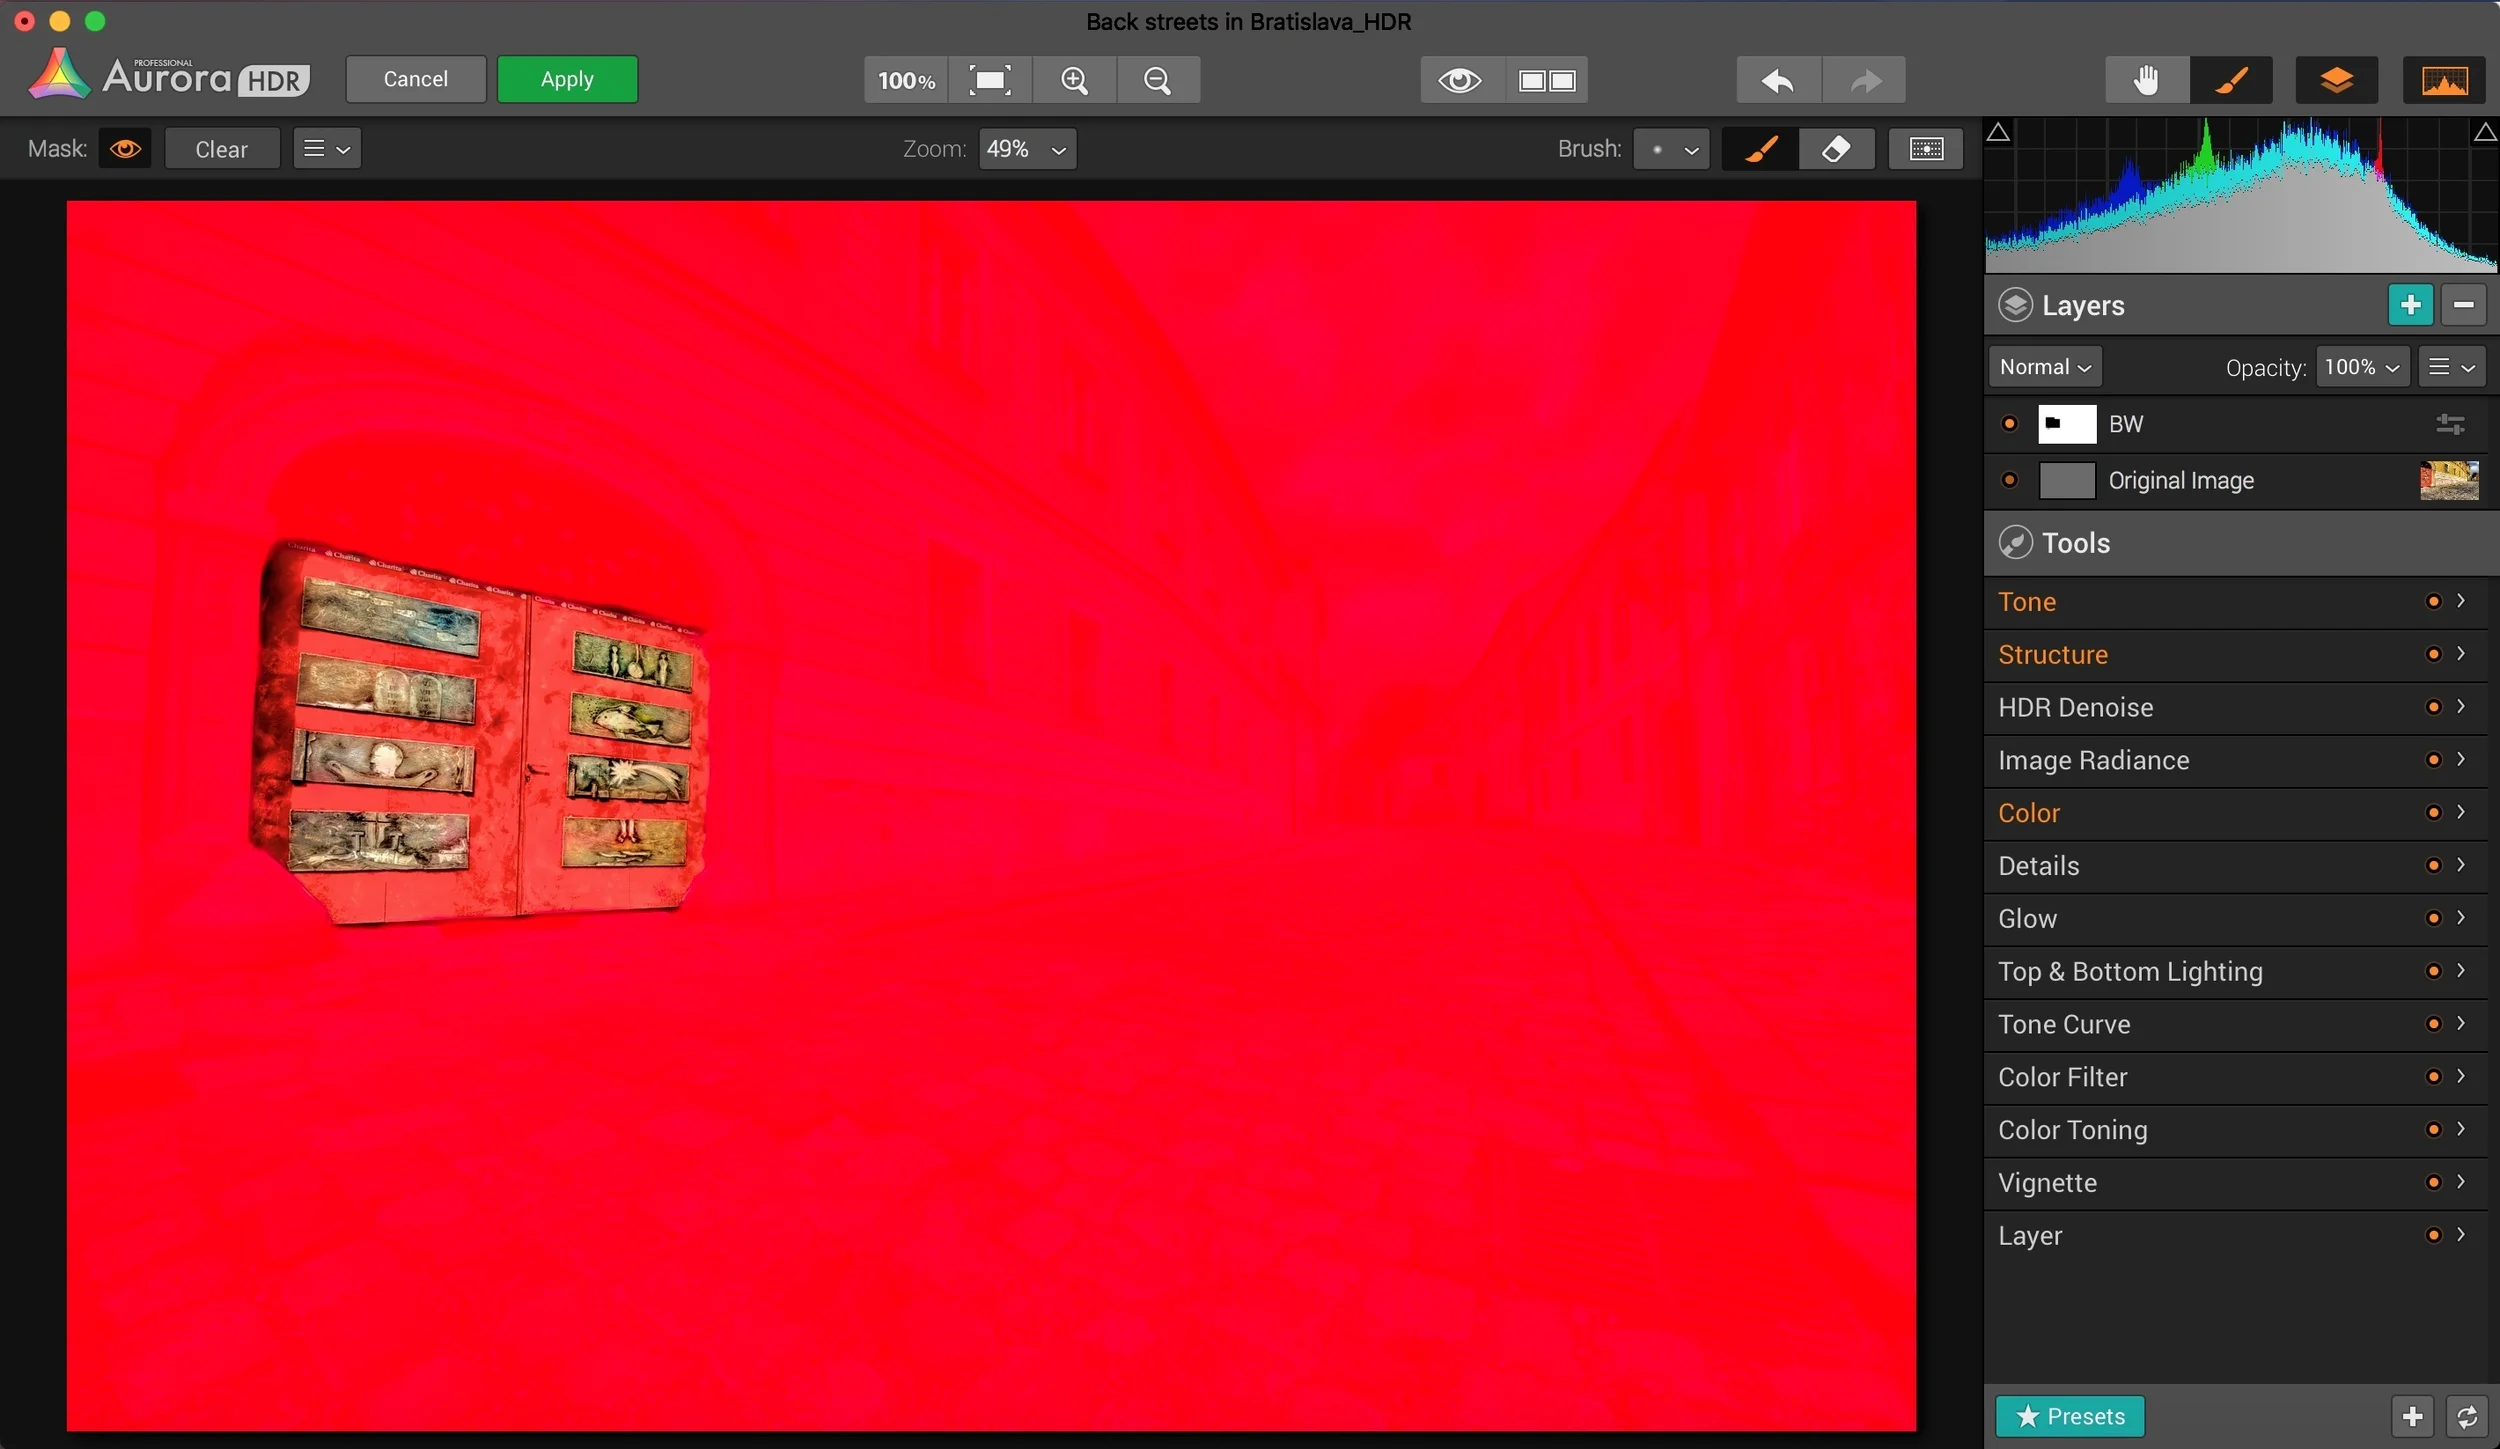Open the layer Opacity control

pyautogui.click(x=2361, y=367)
